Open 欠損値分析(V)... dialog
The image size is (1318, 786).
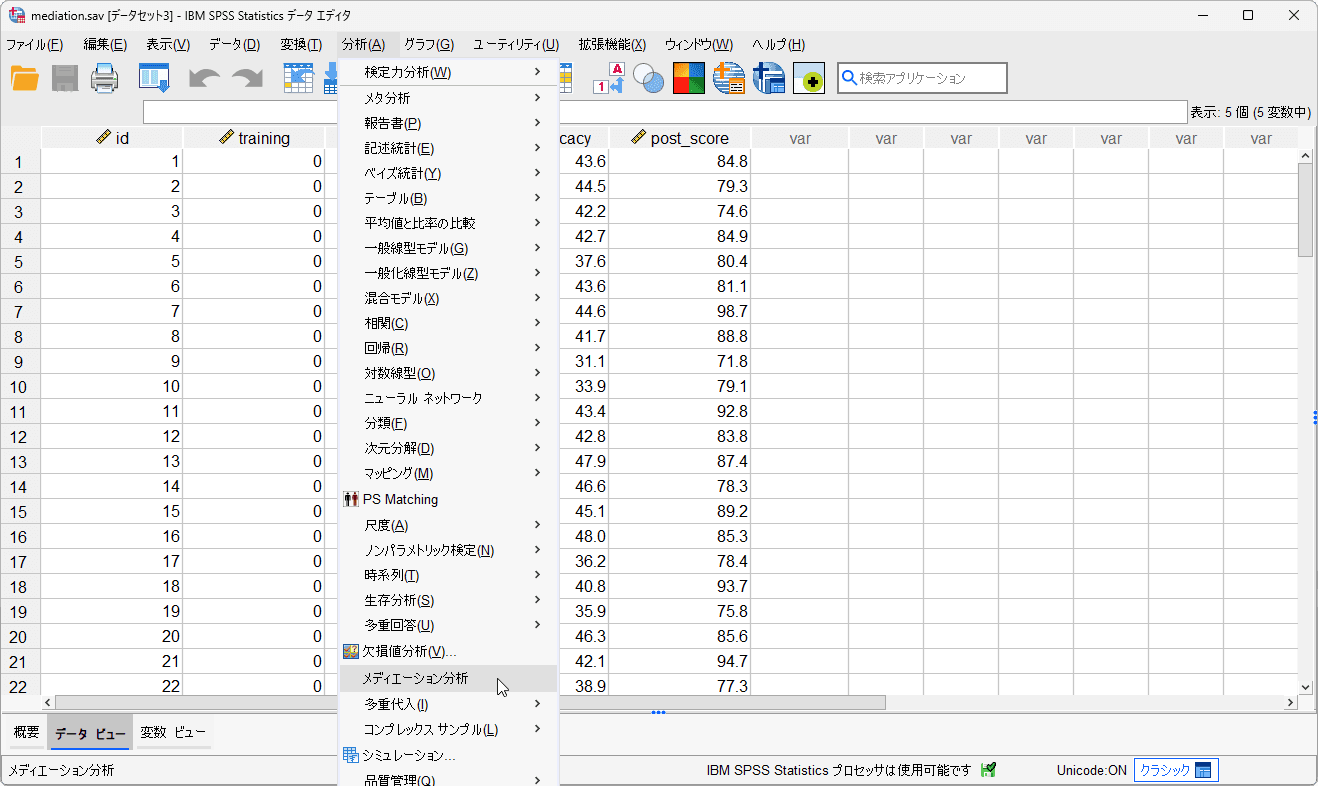[410, 652]
